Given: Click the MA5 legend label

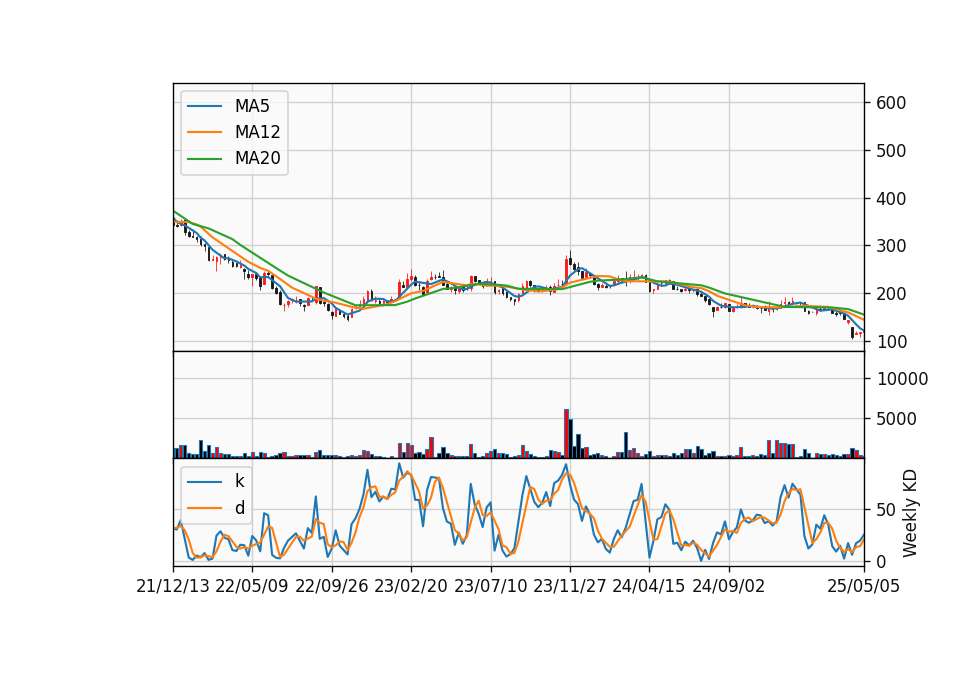Looking at the screenshot, I should [x=252, y=106].
